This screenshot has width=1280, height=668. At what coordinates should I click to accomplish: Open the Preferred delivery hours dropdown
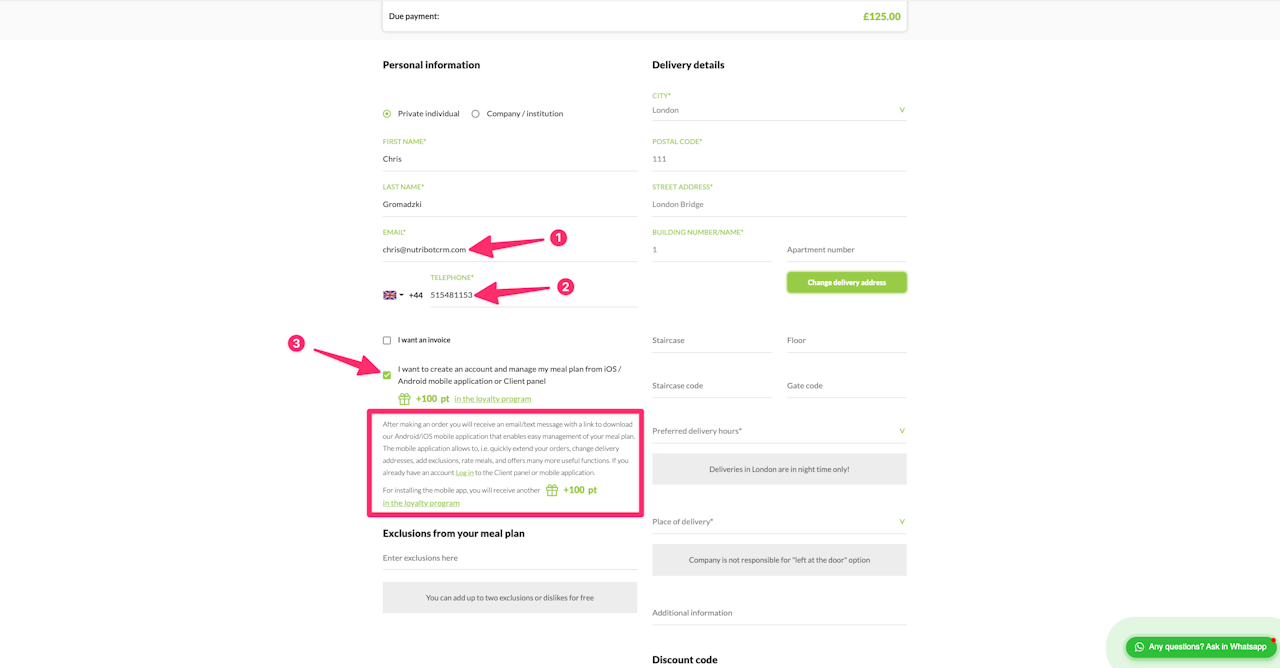779,431
